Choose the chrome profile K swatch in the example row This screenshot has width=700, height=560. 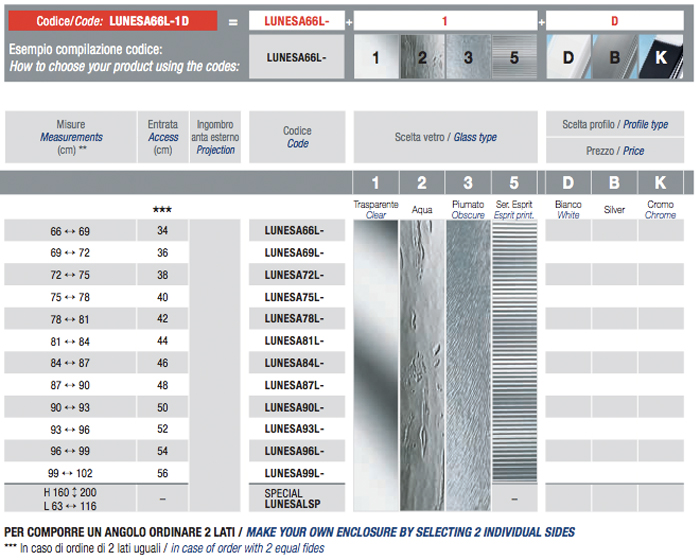(660, 57)
